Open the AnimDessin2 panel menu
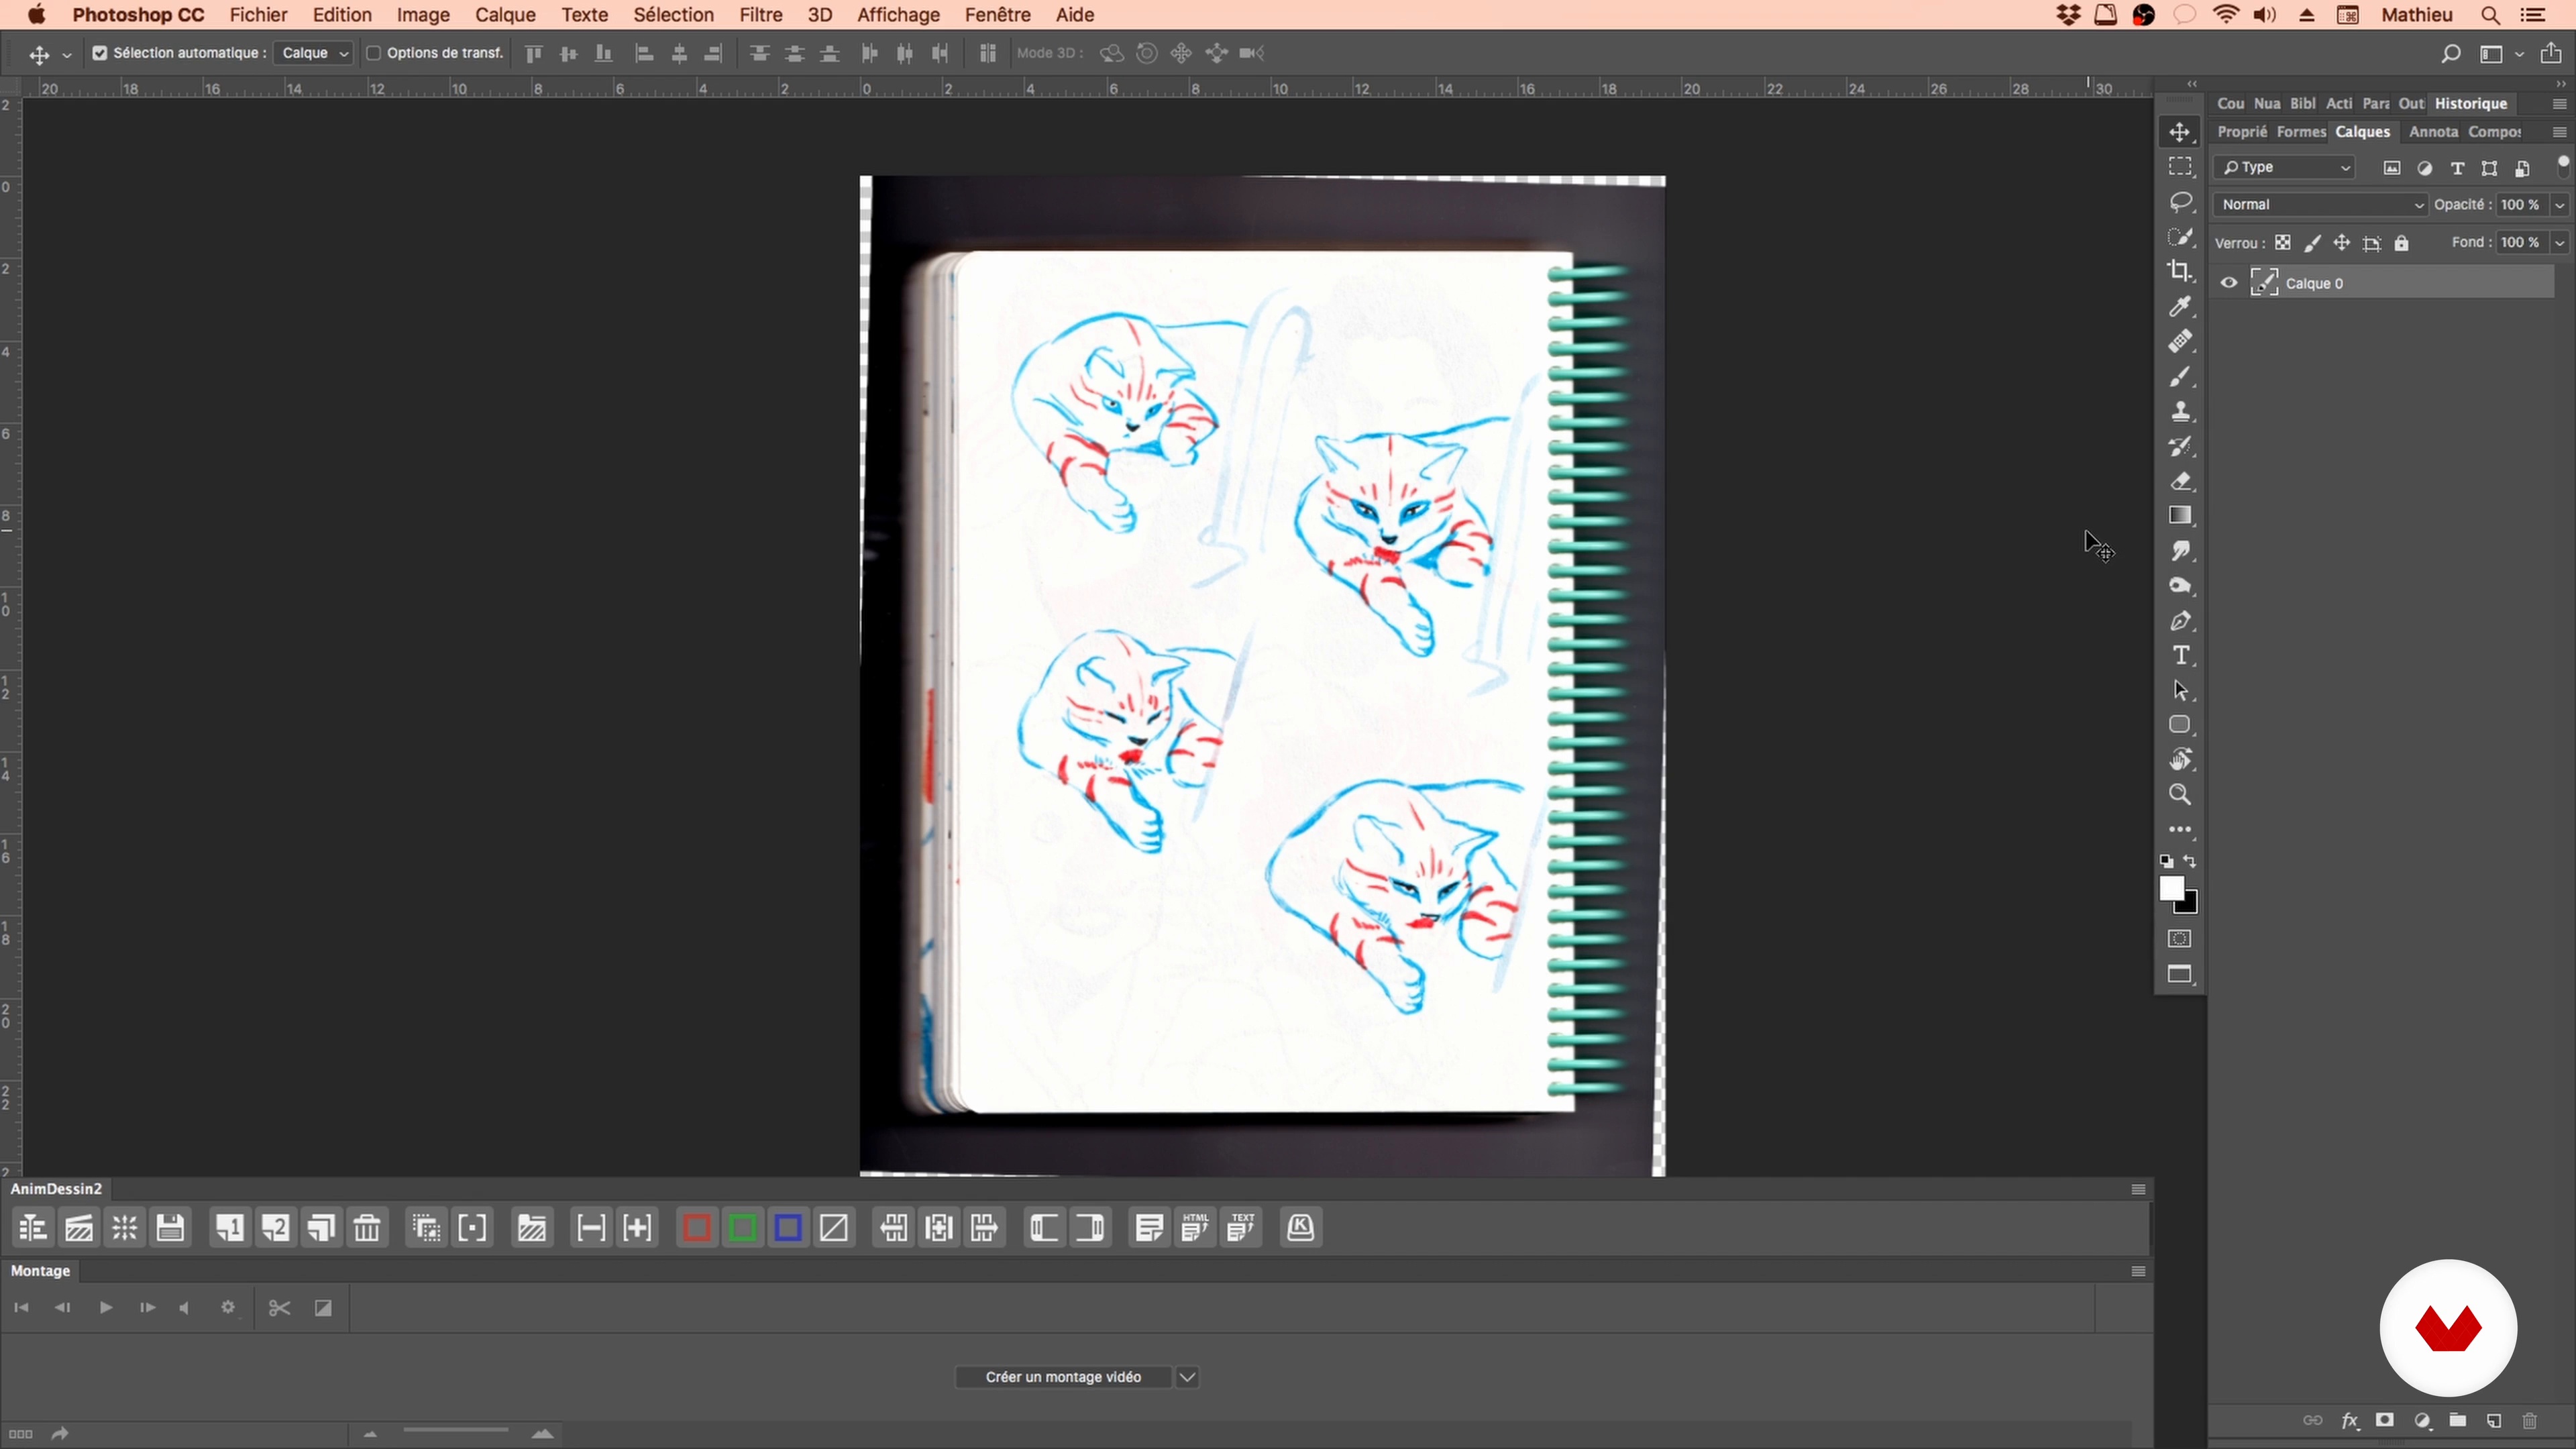 (x=2139, y=1189)
